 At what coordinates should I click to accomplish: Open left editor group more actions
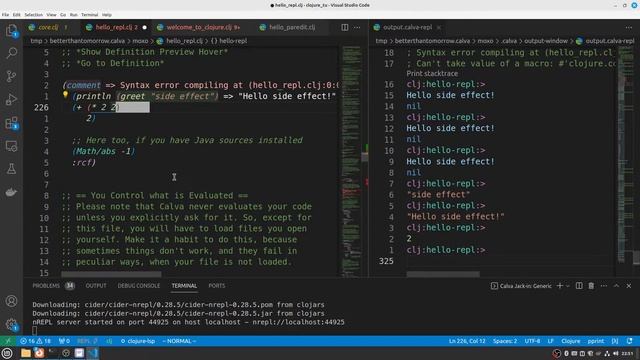coord(357,27)
